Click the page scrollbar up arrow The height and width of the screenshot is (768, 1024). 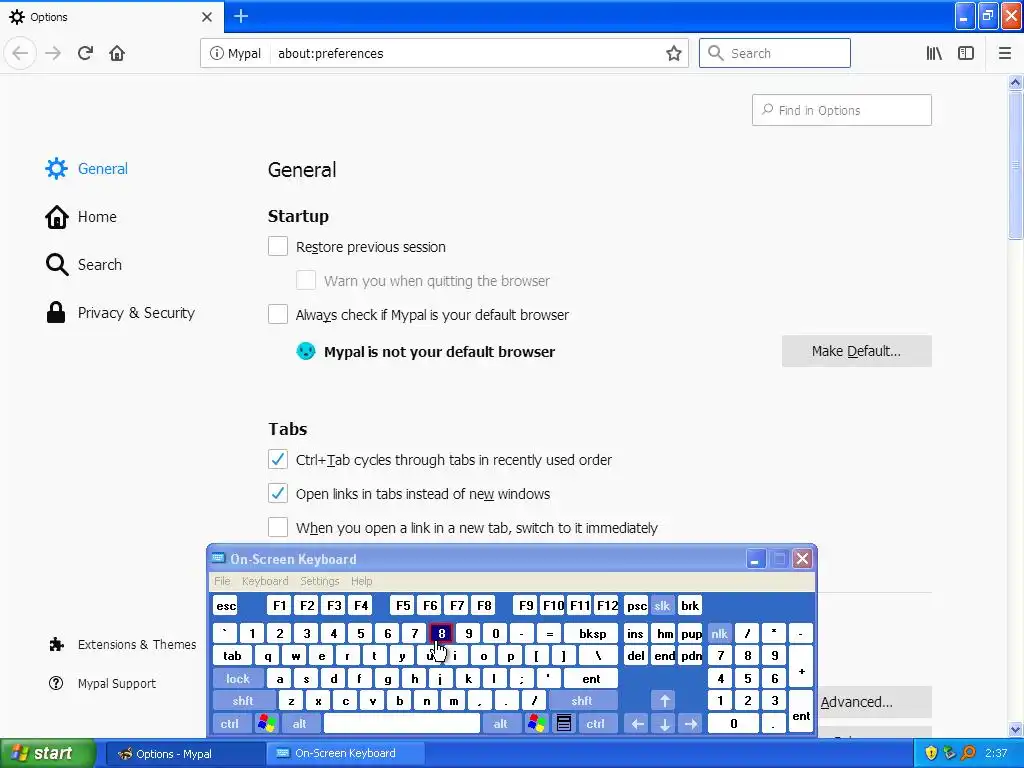click(1015, 82)
